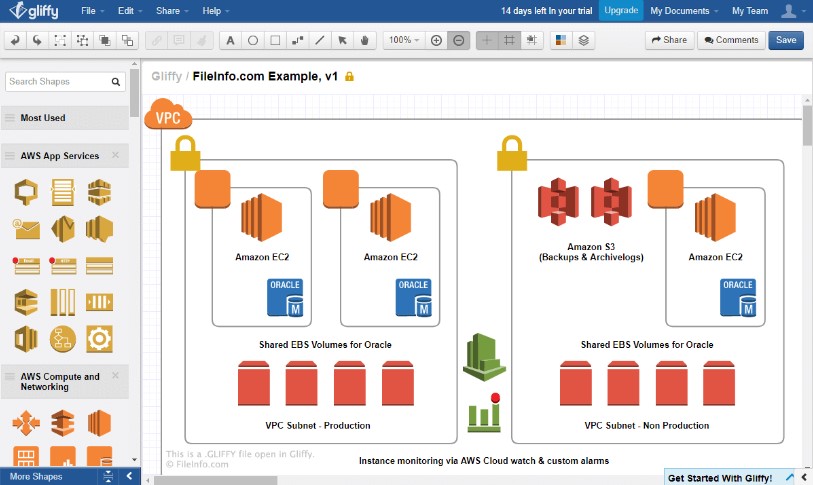The height and width of the screenshot is (485, 813).
Task: Close AWS Compute and Networking library
Action: point(115,375)
